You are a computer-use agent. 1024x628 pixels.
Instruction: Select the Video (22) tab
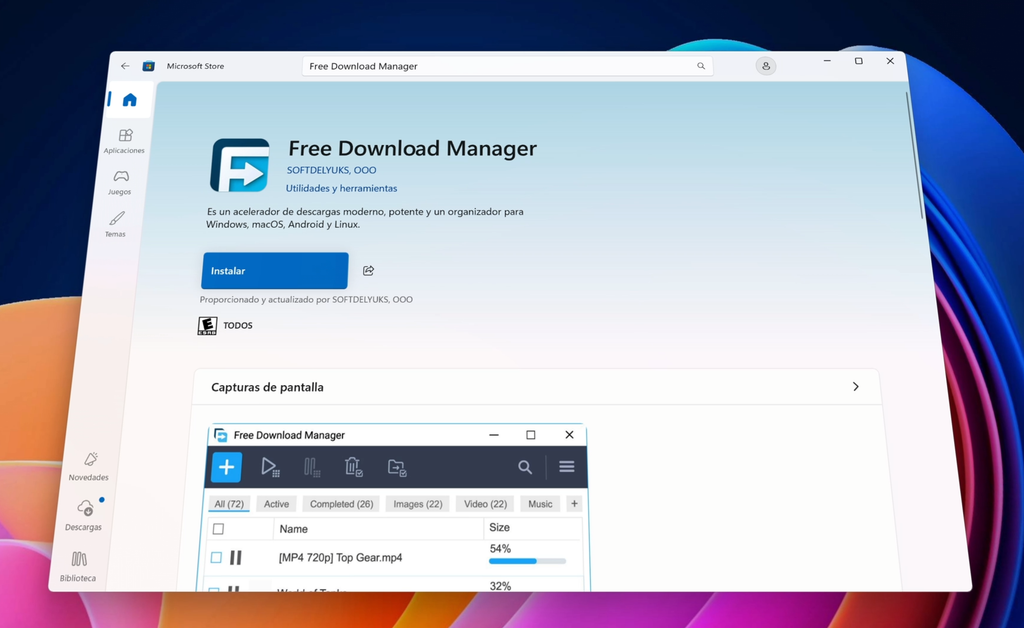click(485, 504)
